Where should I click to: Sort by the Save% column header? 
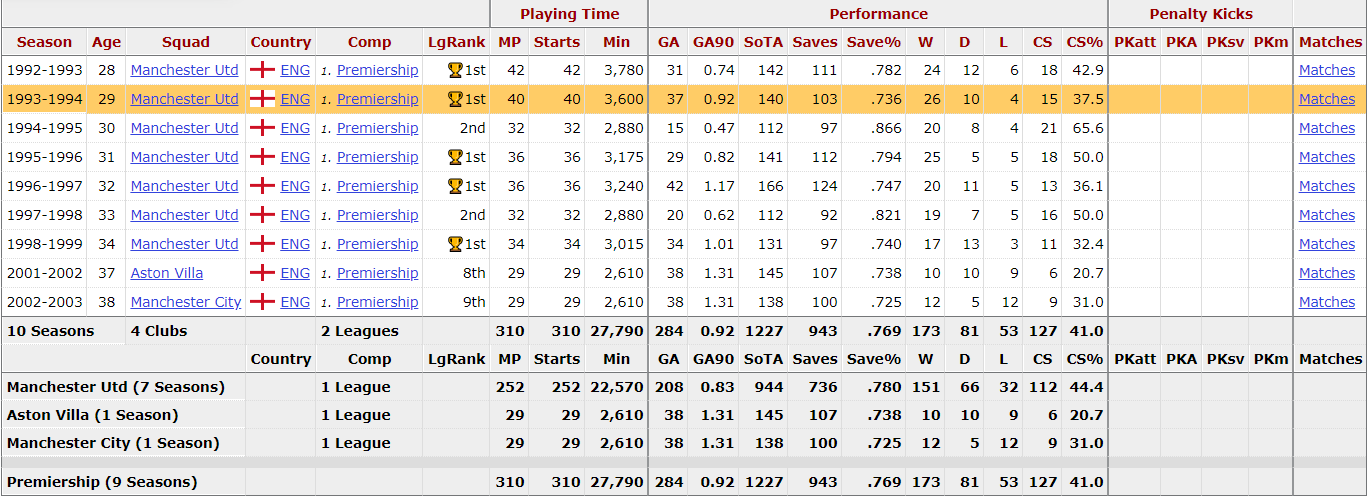pos(874,42)
